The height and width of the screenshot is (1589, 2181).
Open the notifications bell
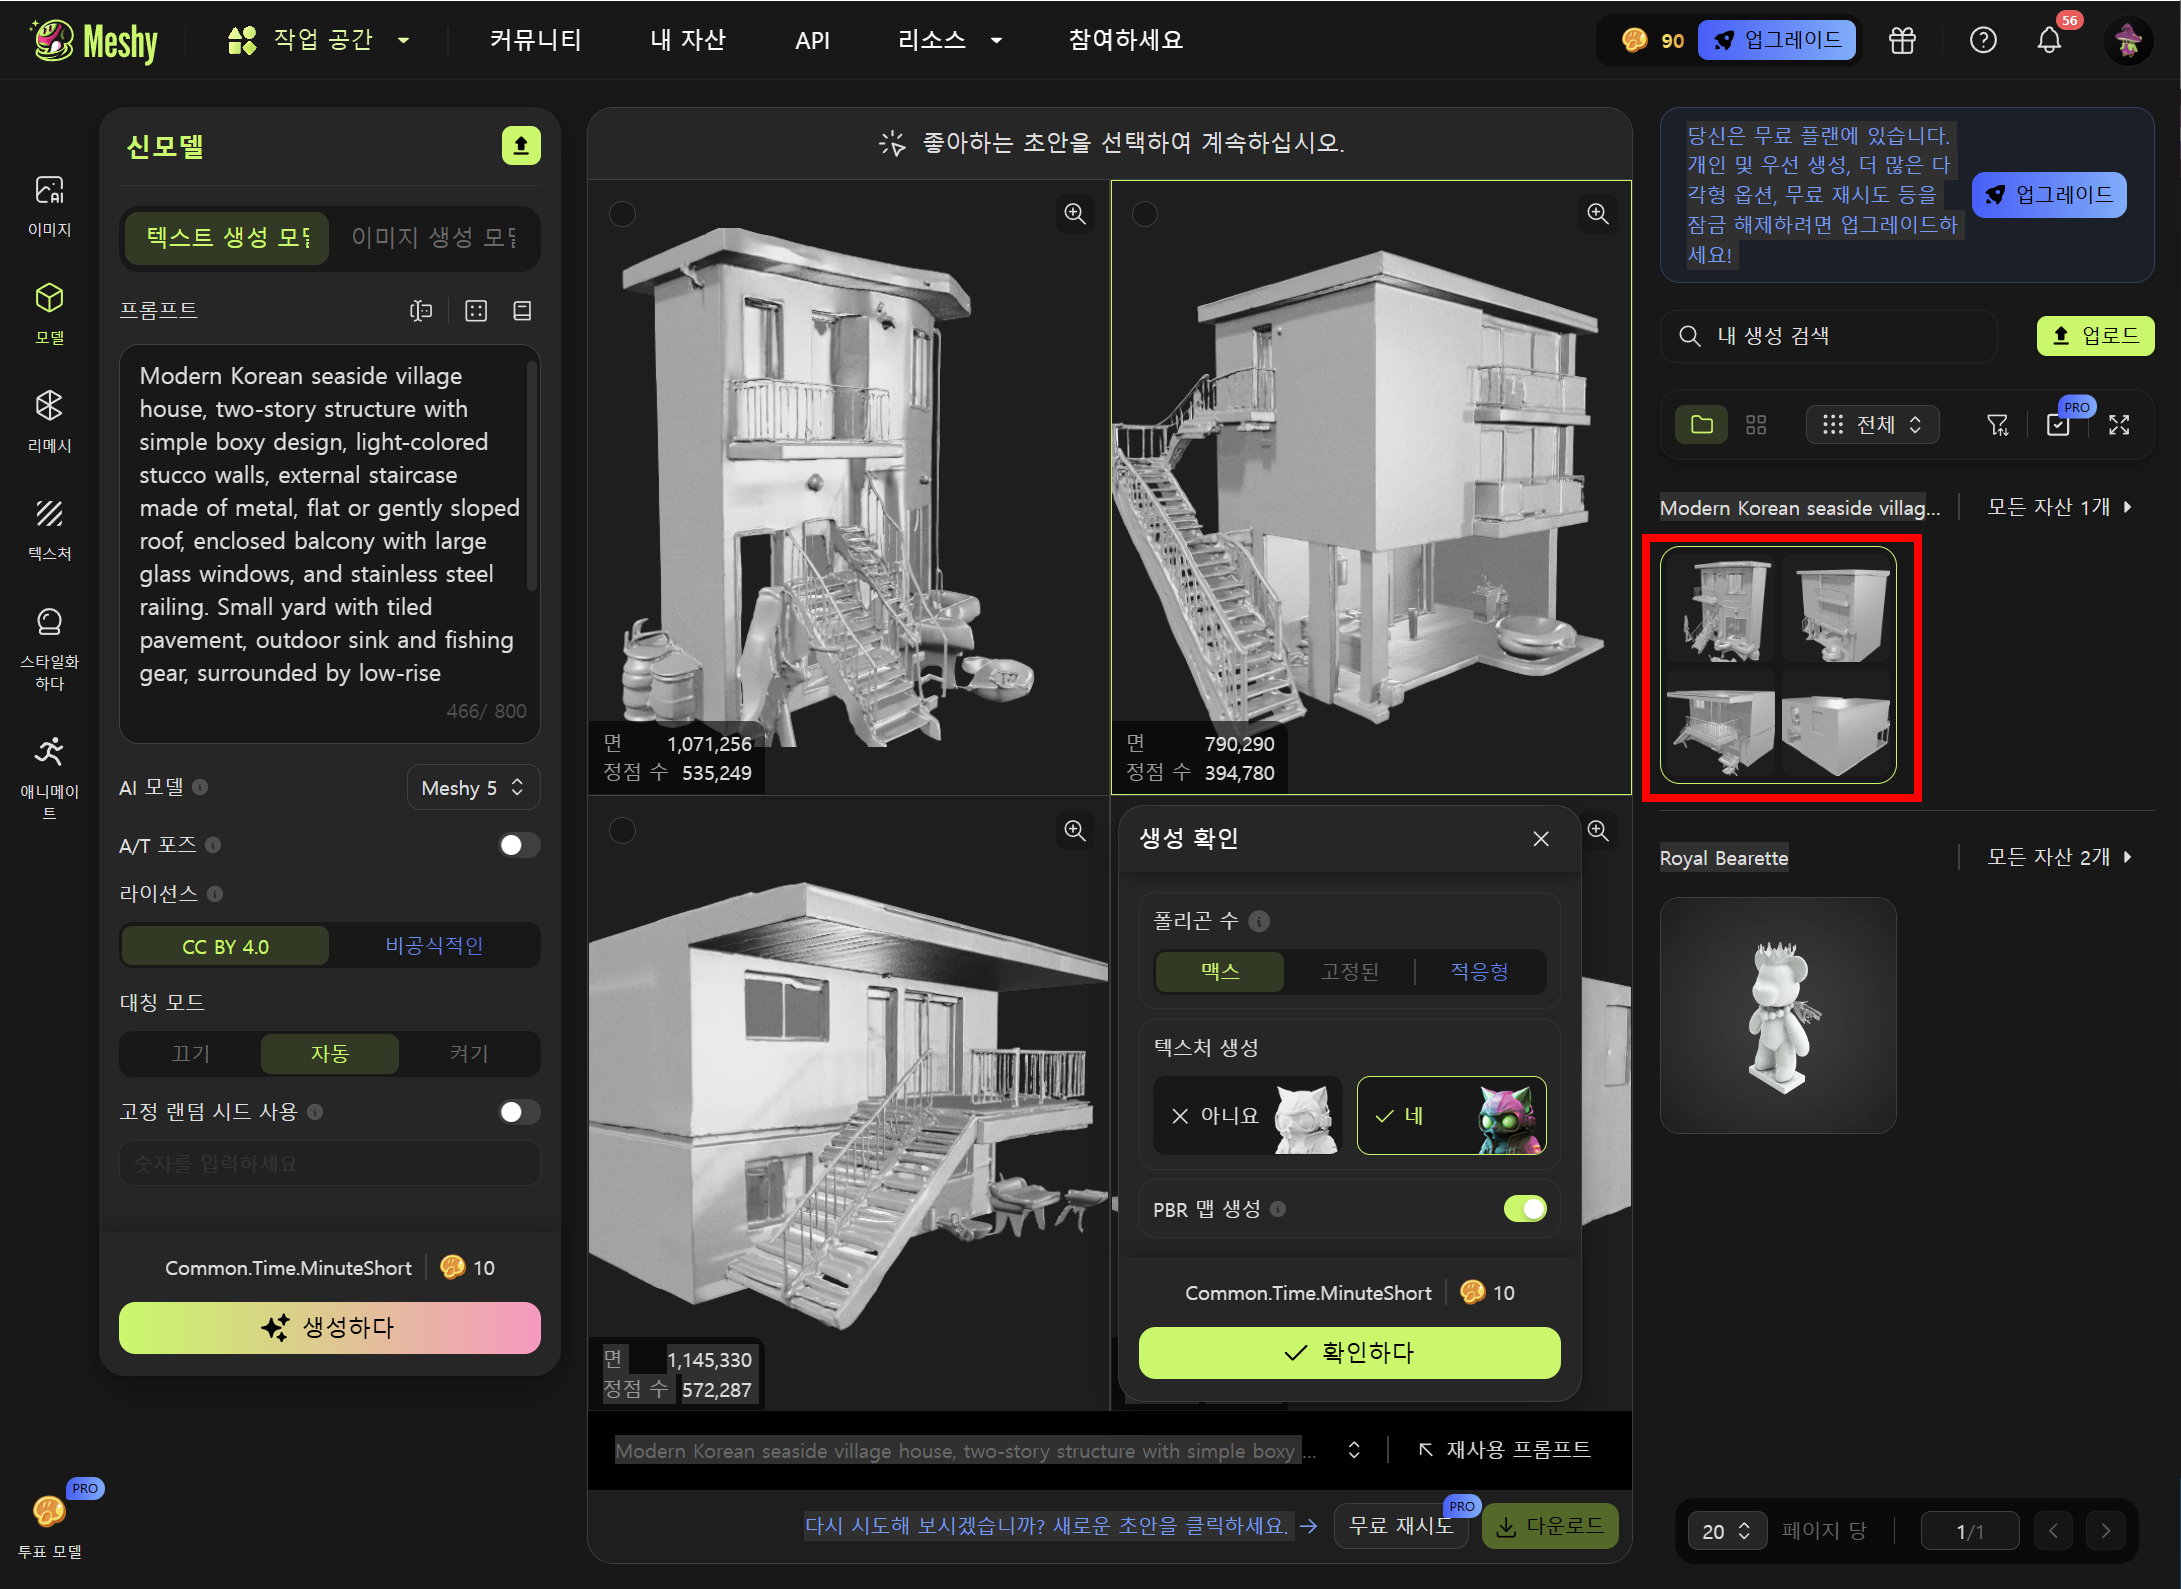(2049, 40)
